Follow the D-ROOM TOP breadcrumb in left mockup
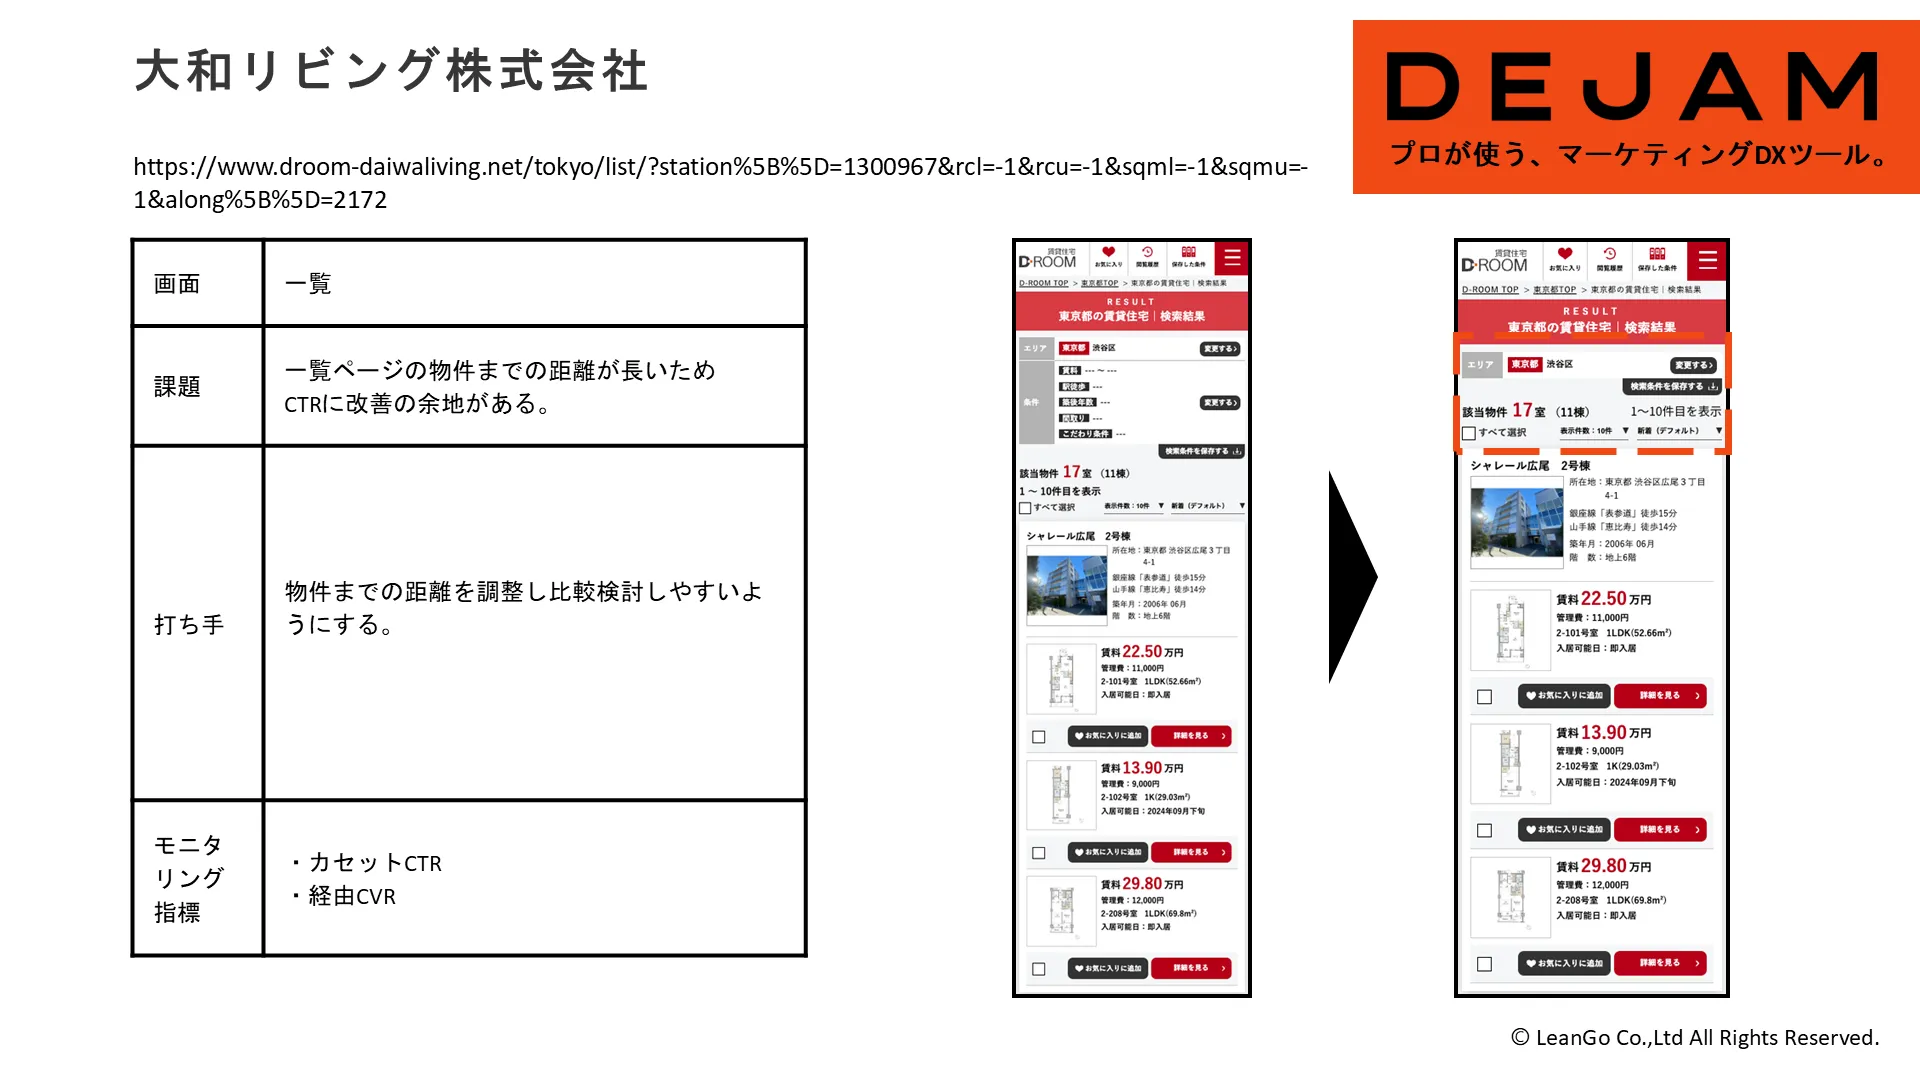Viewport: 1920px width, 1080px height. pos(1044,283)
